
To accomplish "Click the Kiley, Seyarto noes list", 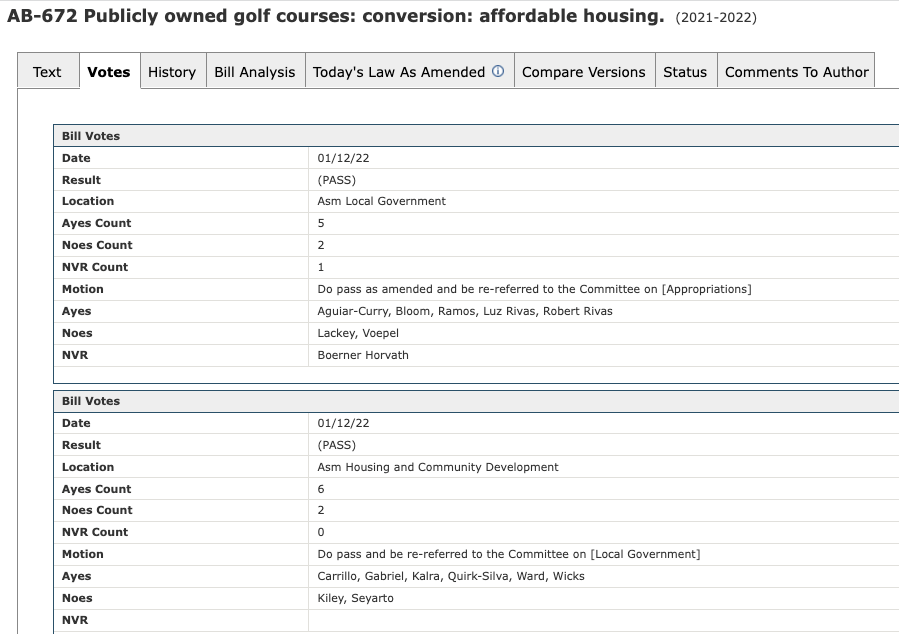I will (355, 598).
